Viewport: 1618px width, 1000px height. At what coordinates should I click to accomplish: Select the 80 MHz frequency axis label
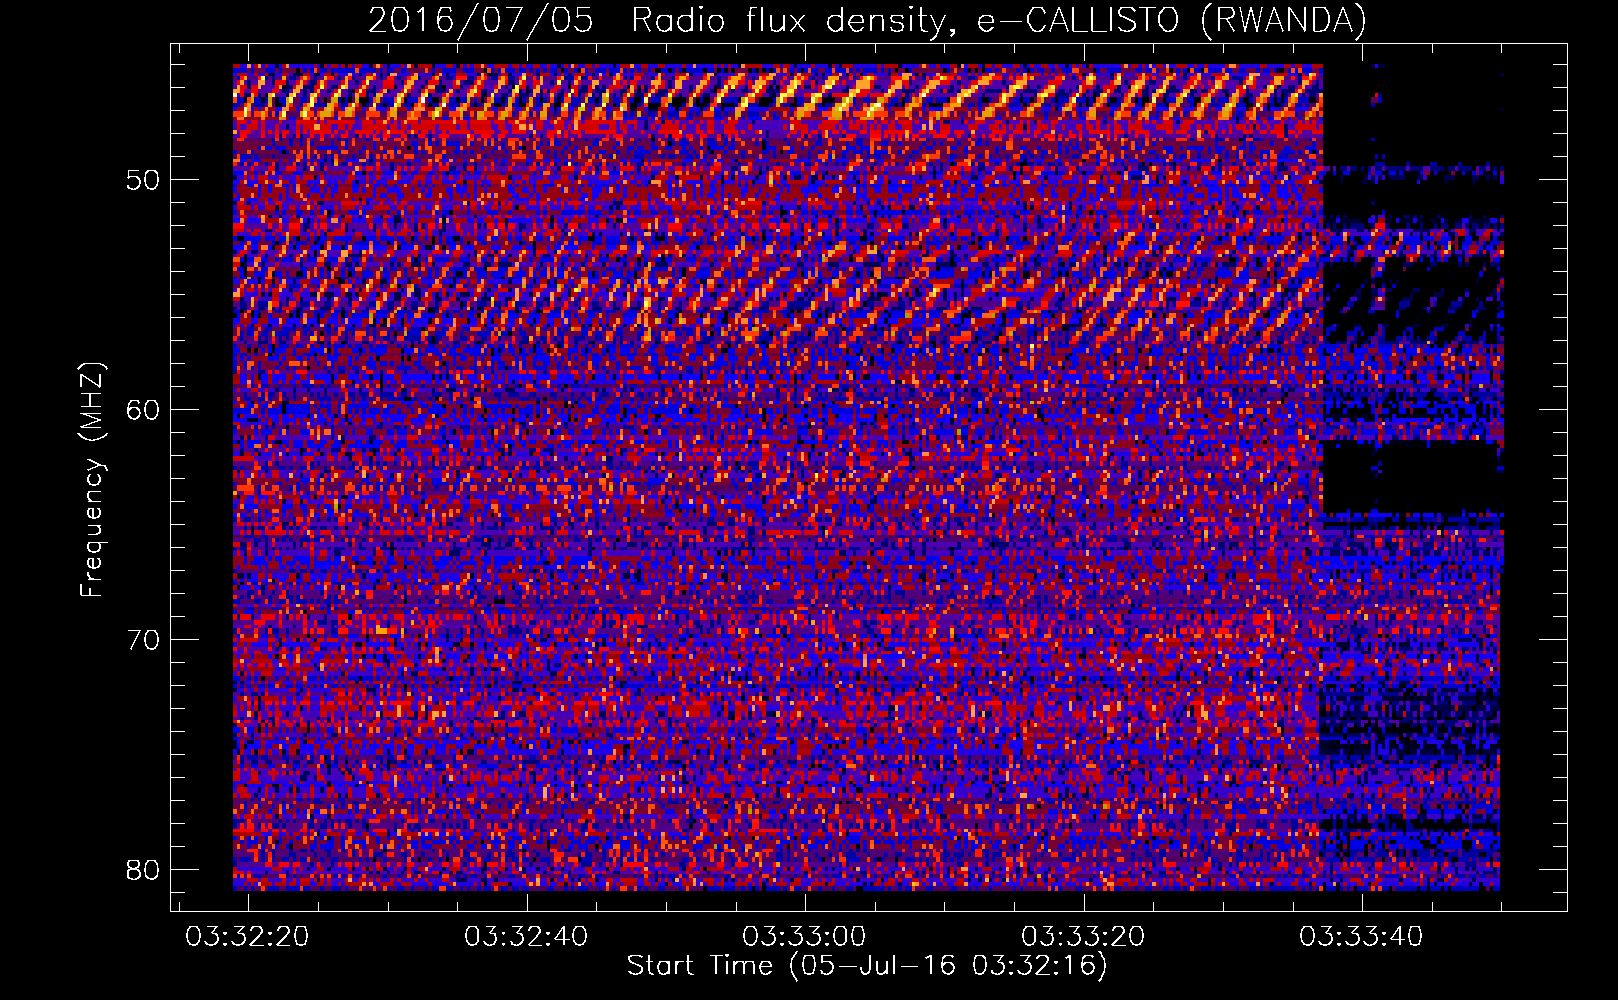(x=144, y=870)
